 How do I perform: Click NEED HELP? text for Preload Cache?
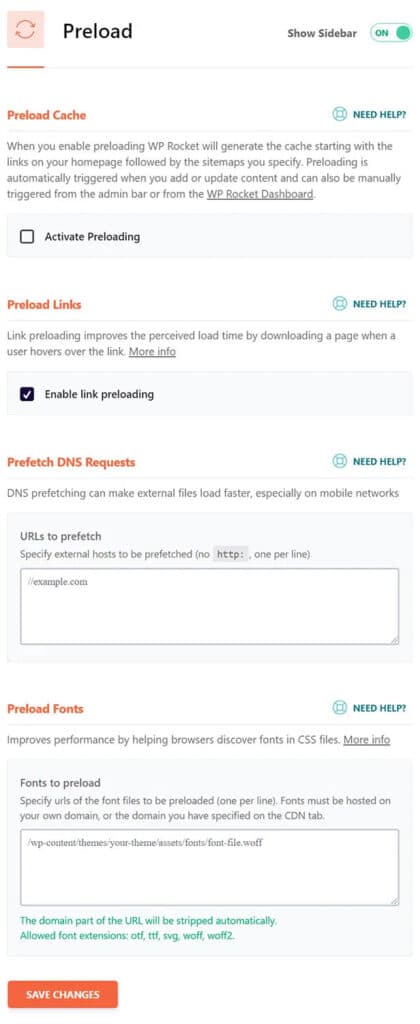click(380, 115)
